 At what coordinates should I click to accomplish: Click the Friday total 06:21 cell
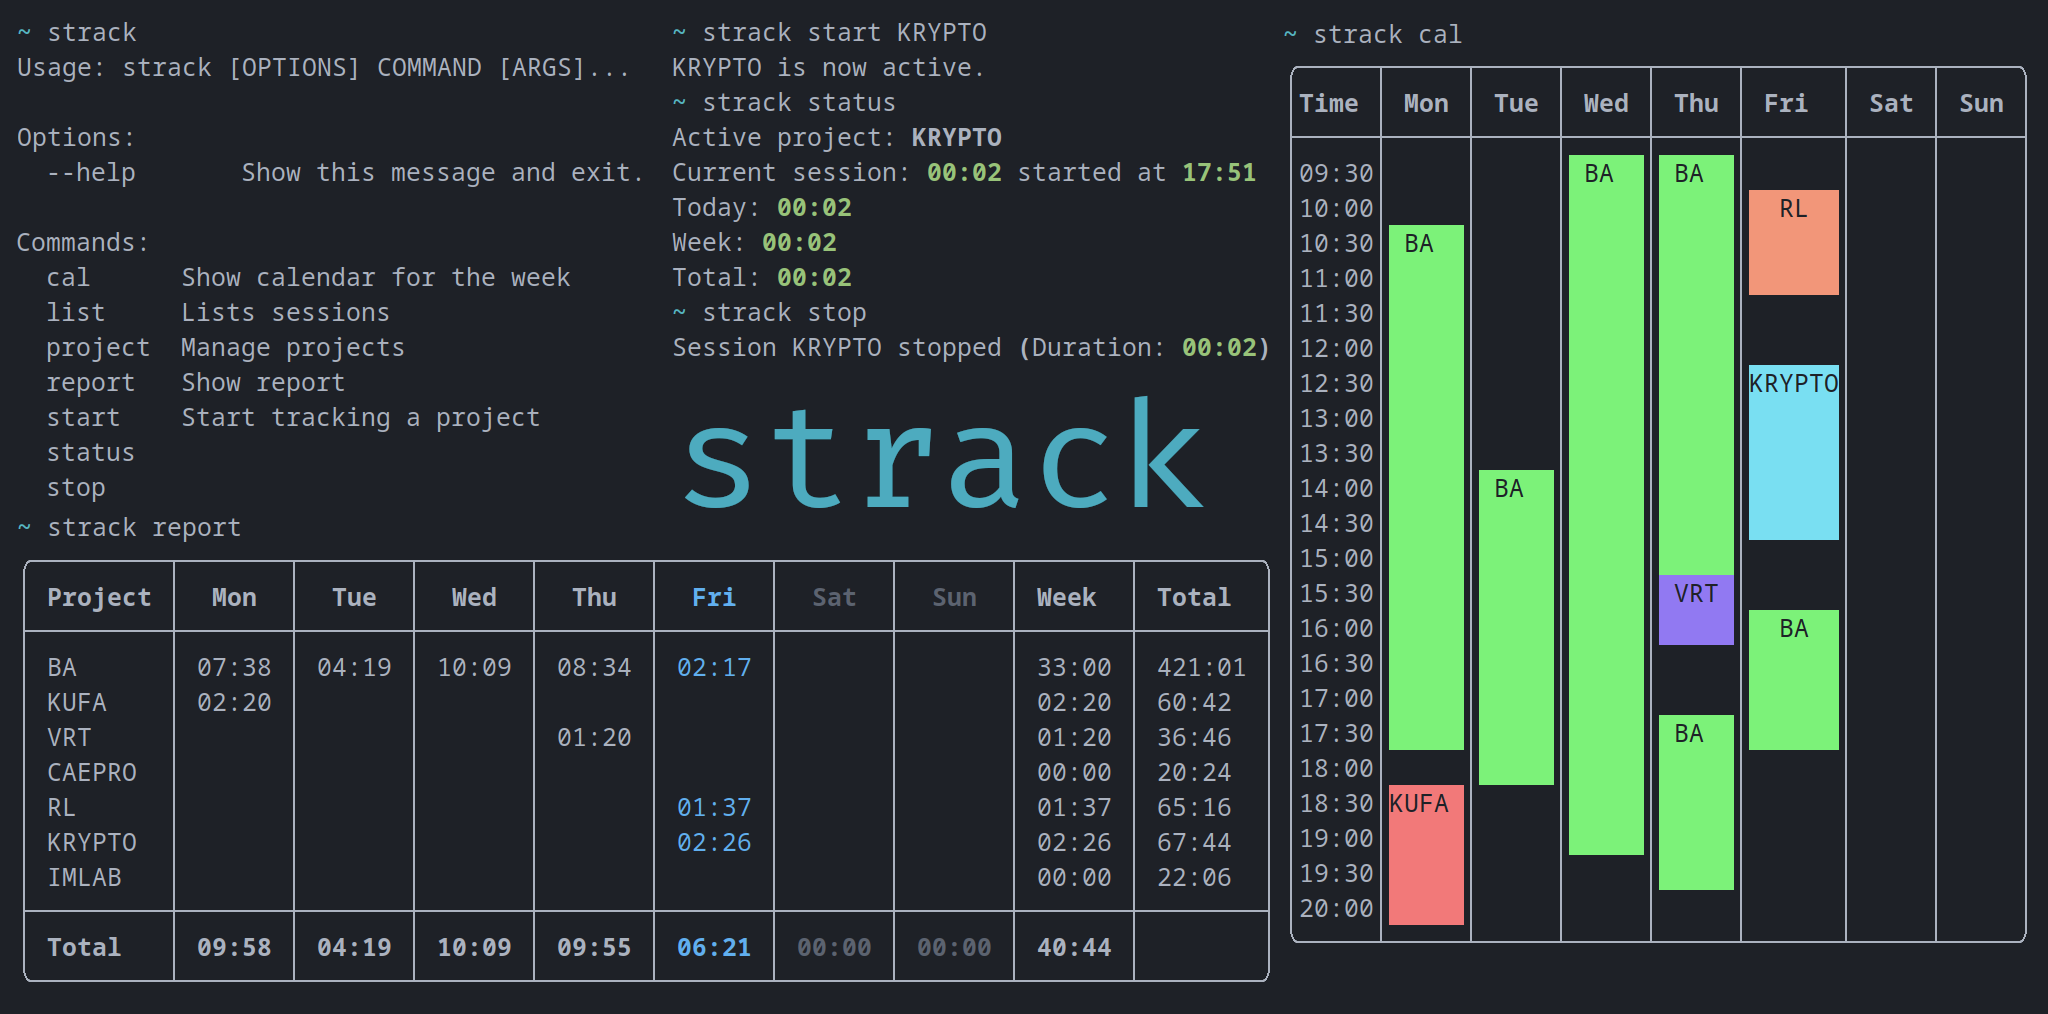[x=713, y=947]
